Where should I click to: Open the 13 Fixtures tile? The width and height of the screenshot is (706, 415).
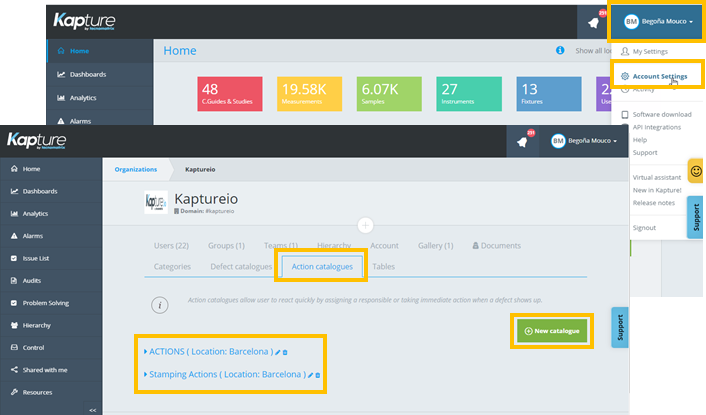[549, 94]
